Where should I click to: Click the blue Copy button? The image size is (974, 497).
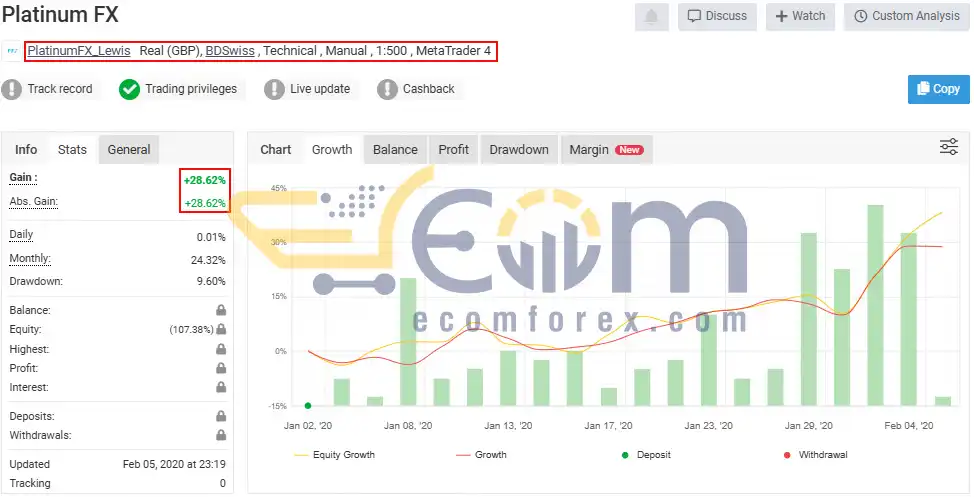click(939, 89)
